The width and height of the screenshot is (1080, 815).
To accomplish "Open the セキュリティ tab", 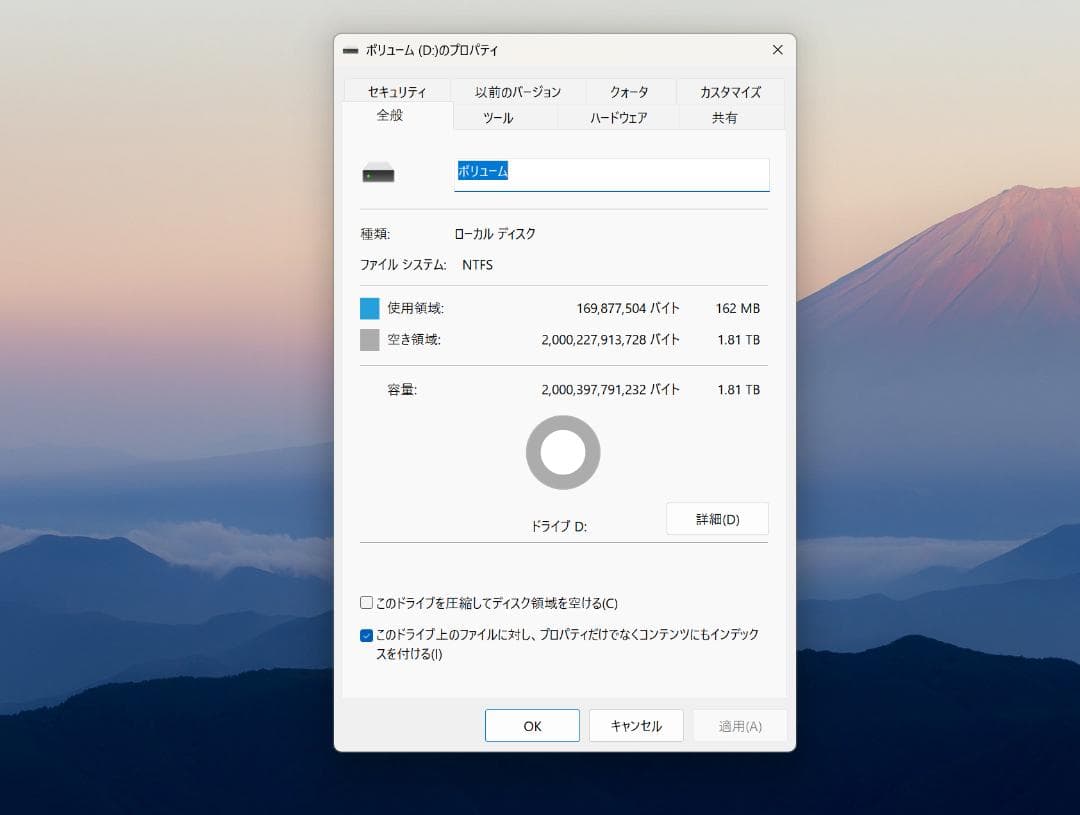I will (397, 91).
